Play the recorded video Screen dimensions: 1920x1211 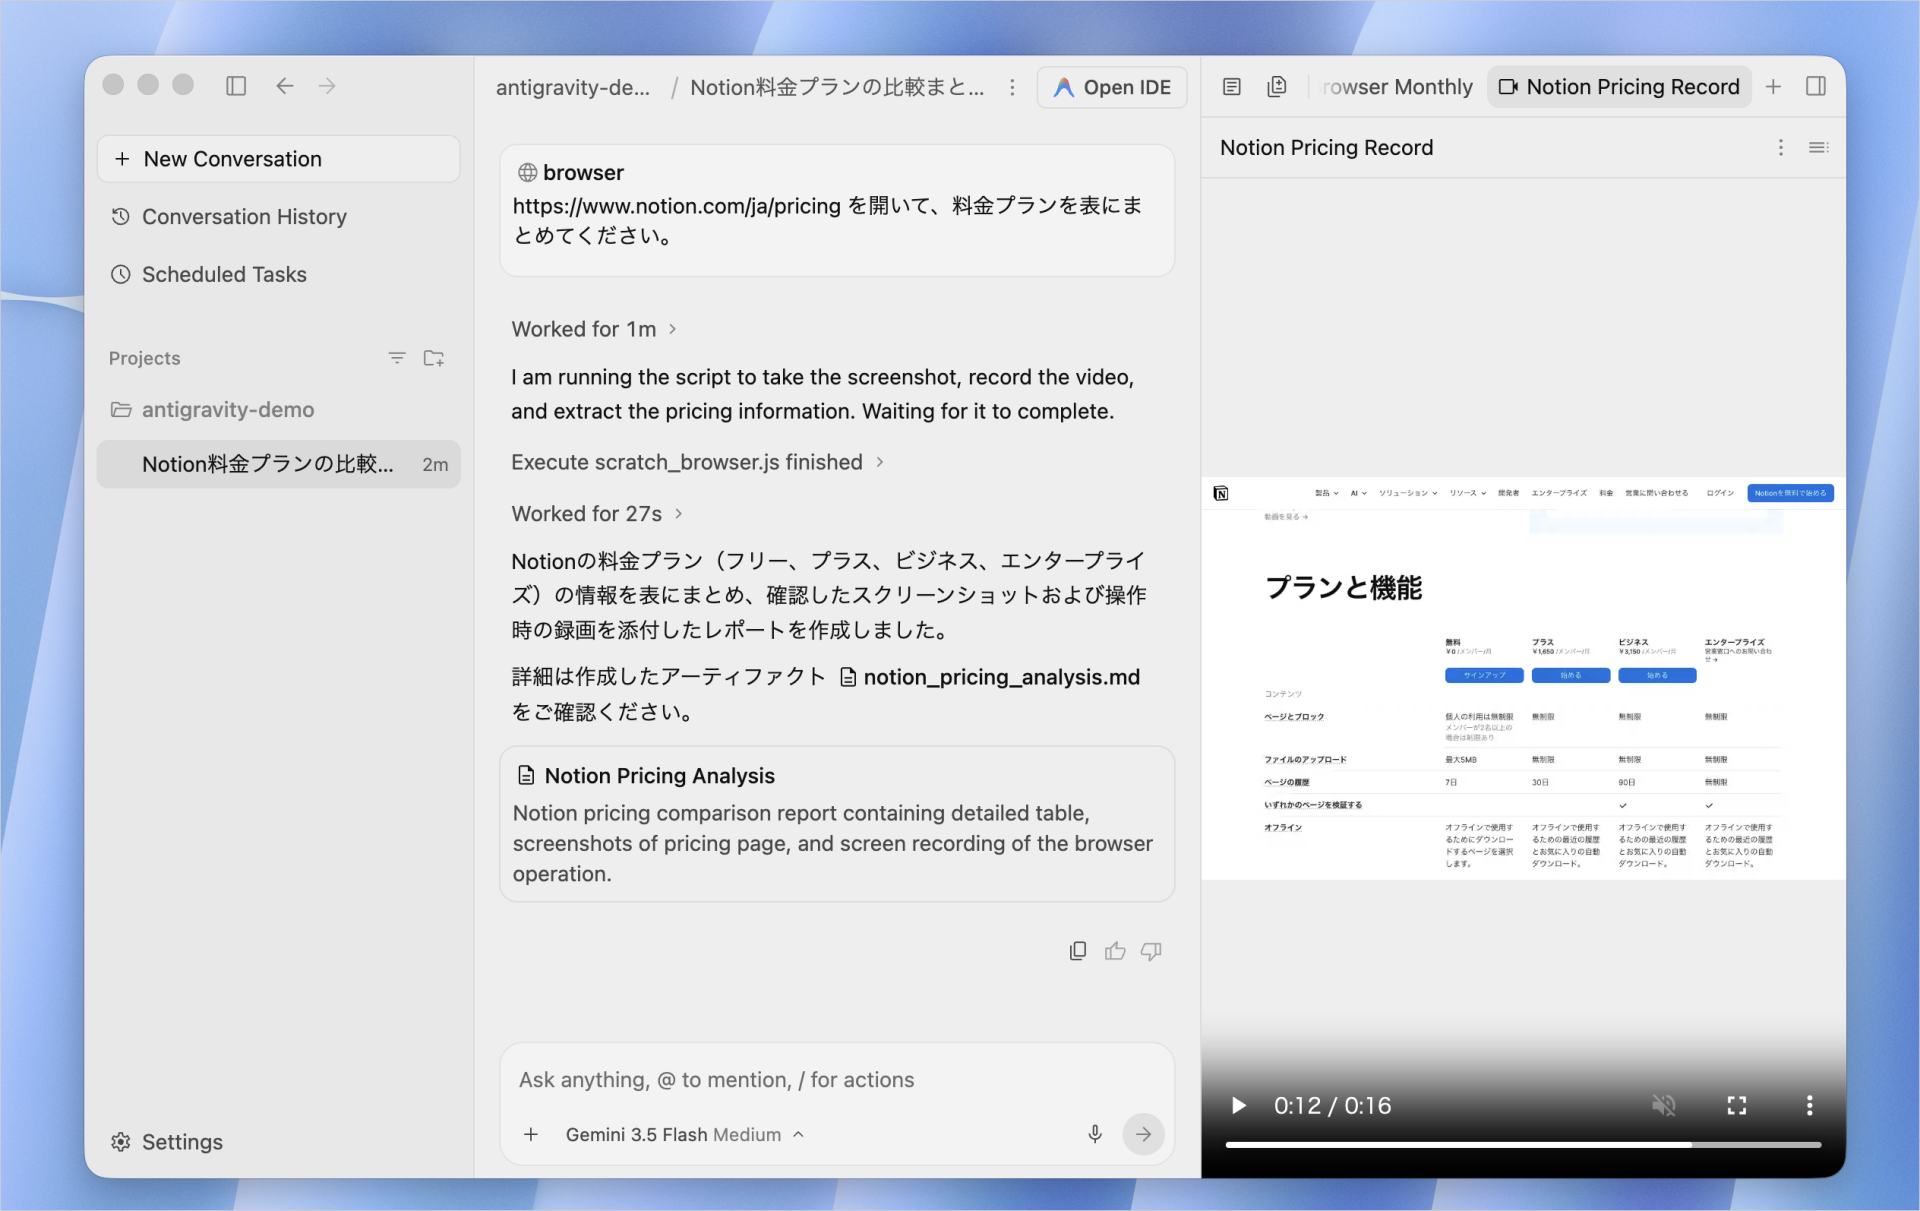point(1238,1105)
